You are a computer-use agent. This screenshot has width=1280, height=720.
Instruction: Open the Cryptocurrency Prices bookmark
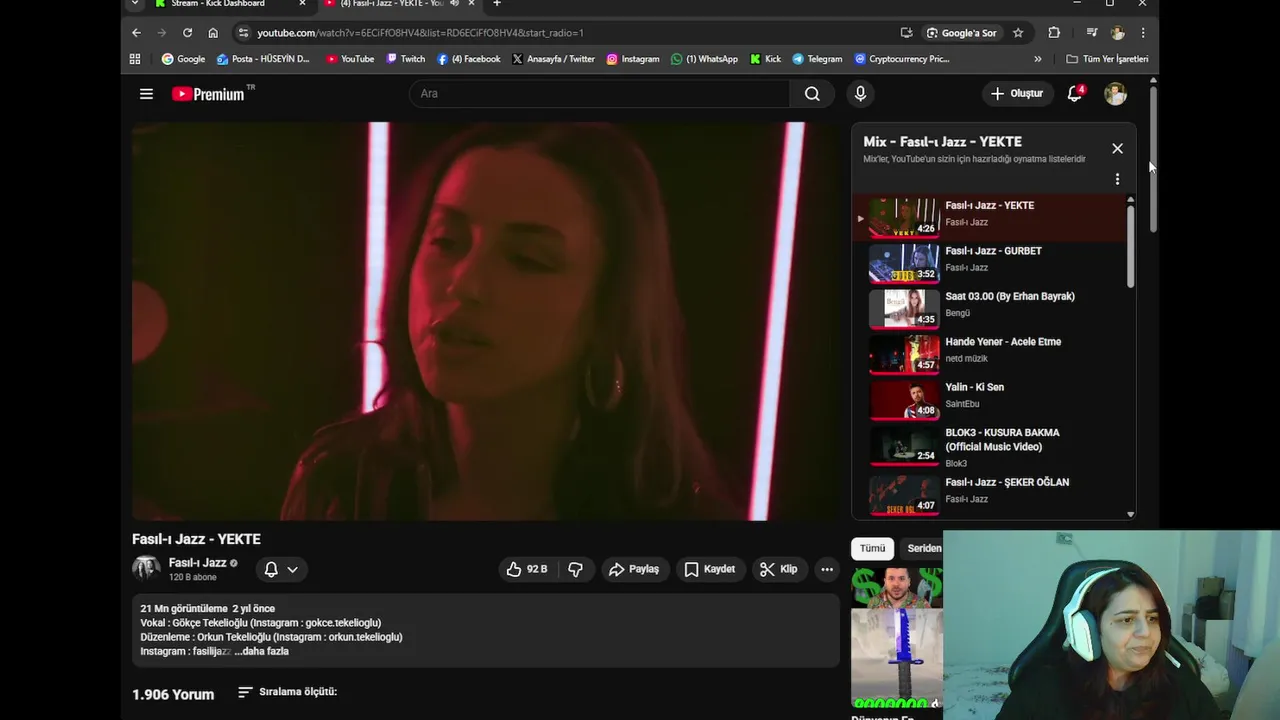(902, 59)
